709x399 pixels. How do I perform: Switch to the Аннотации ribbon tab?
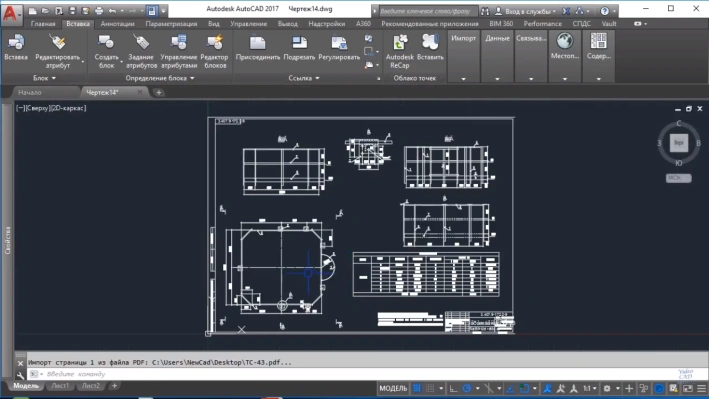(118, 24)
